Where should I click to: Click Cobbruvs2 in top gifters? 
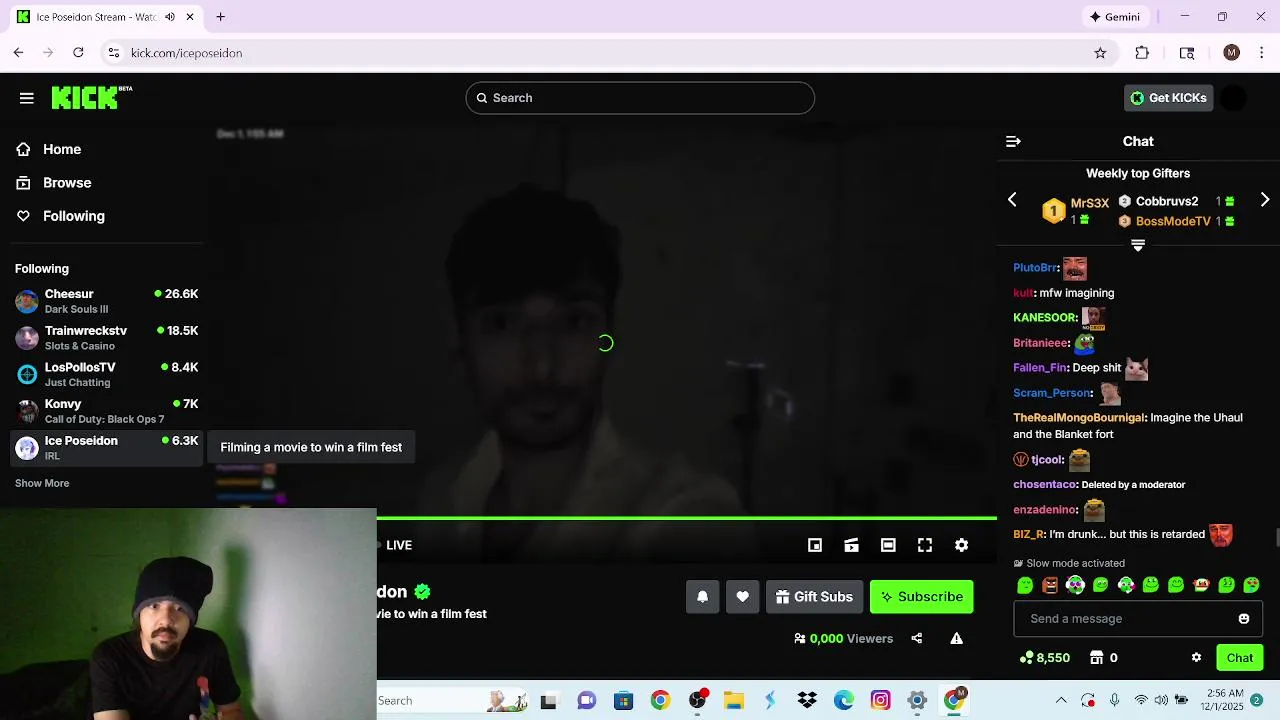pos(1166,201)
